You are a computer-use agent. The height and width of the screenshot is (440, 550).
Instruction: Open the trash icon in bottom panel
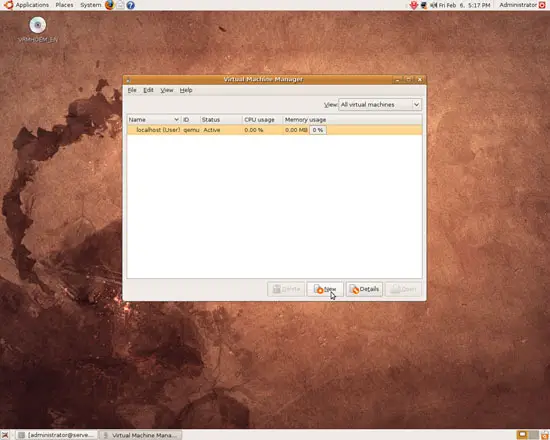545,435
